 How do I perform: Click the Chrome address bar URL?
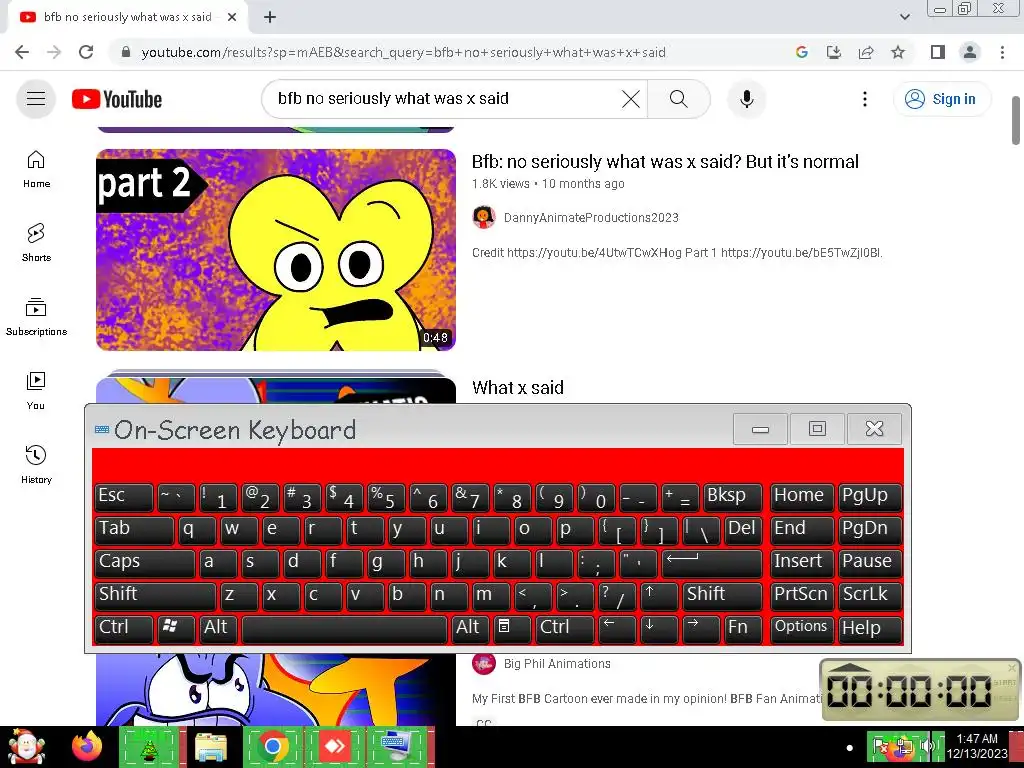click(x=404, y=52)
